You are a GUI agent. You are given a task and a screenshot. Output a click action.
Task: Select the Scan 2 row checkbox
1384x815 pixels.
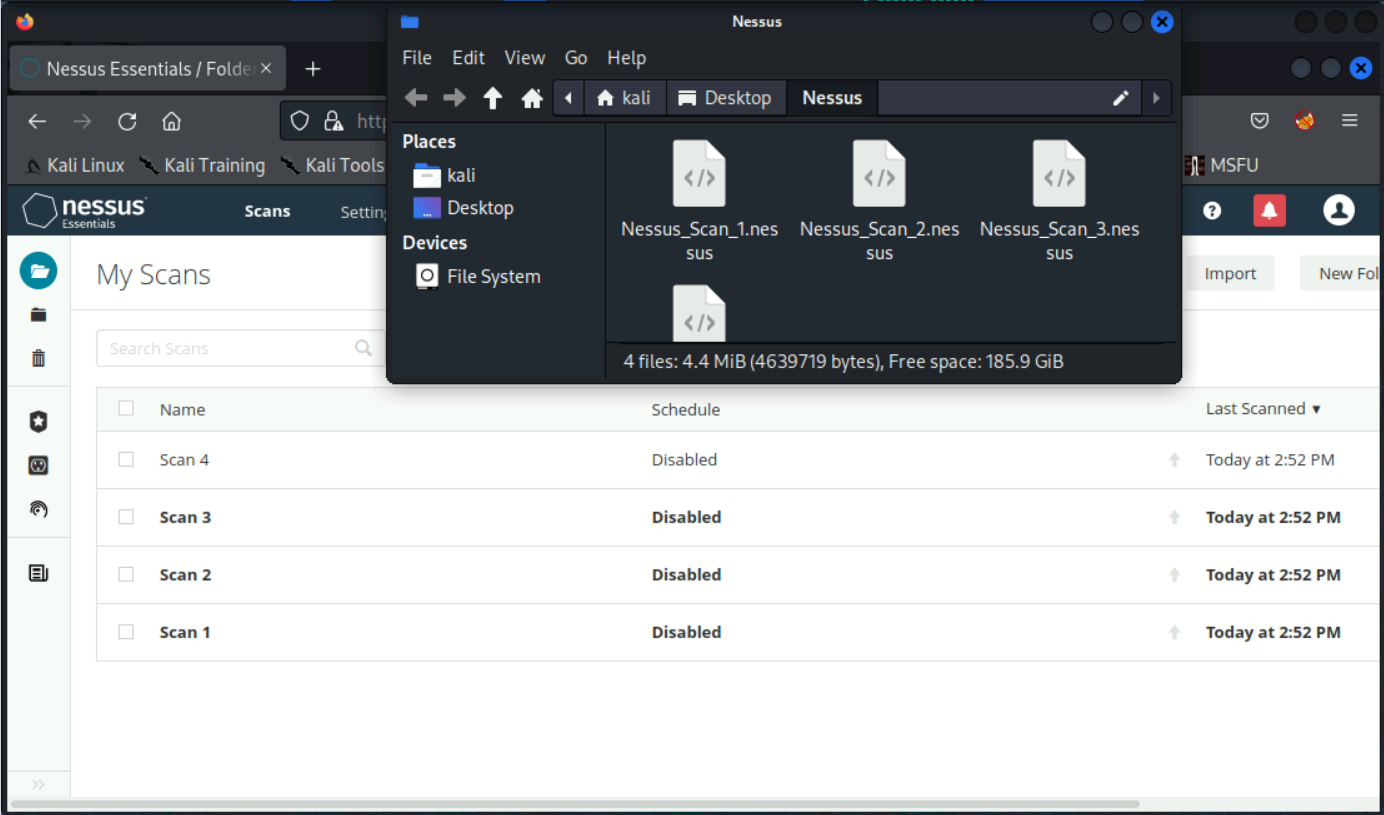click(126, 574)
